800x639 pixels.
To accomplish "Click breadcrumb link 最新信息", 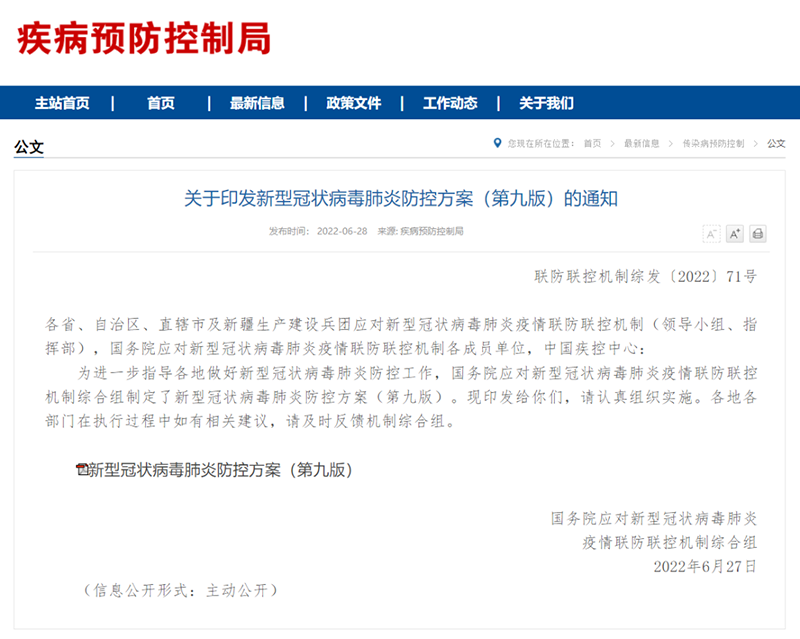I will pyautogui.click(x=642, y=144).
